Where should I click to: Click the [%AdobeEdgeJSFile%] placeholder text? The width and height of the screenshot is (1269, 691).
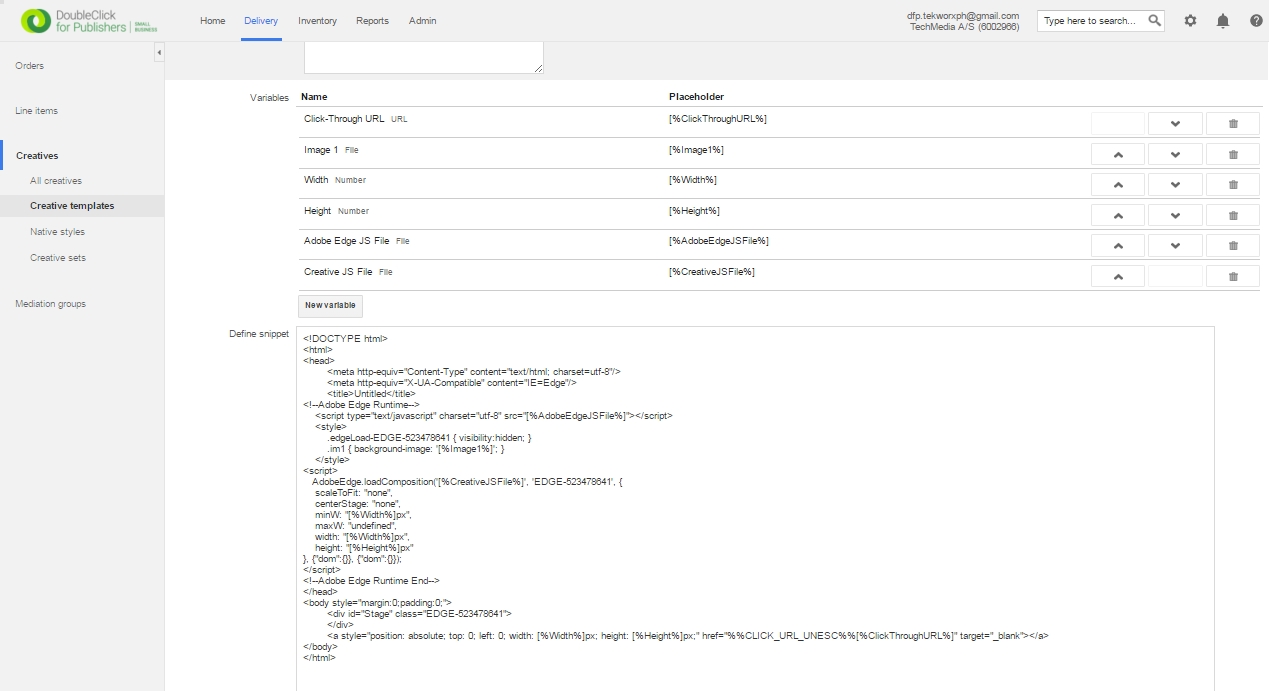[719, 241]
